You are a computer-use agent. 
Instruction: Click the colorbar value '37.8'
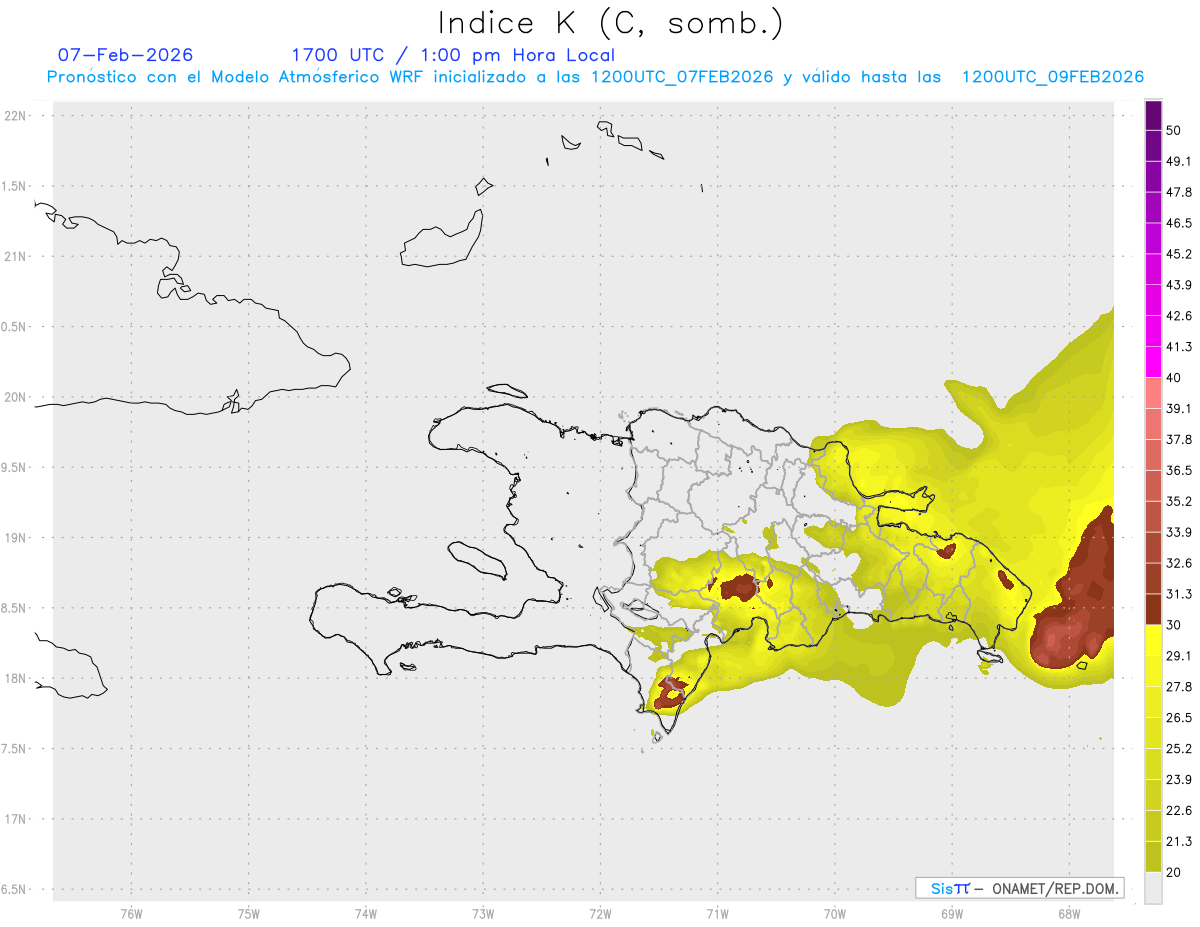(1179, 439)
